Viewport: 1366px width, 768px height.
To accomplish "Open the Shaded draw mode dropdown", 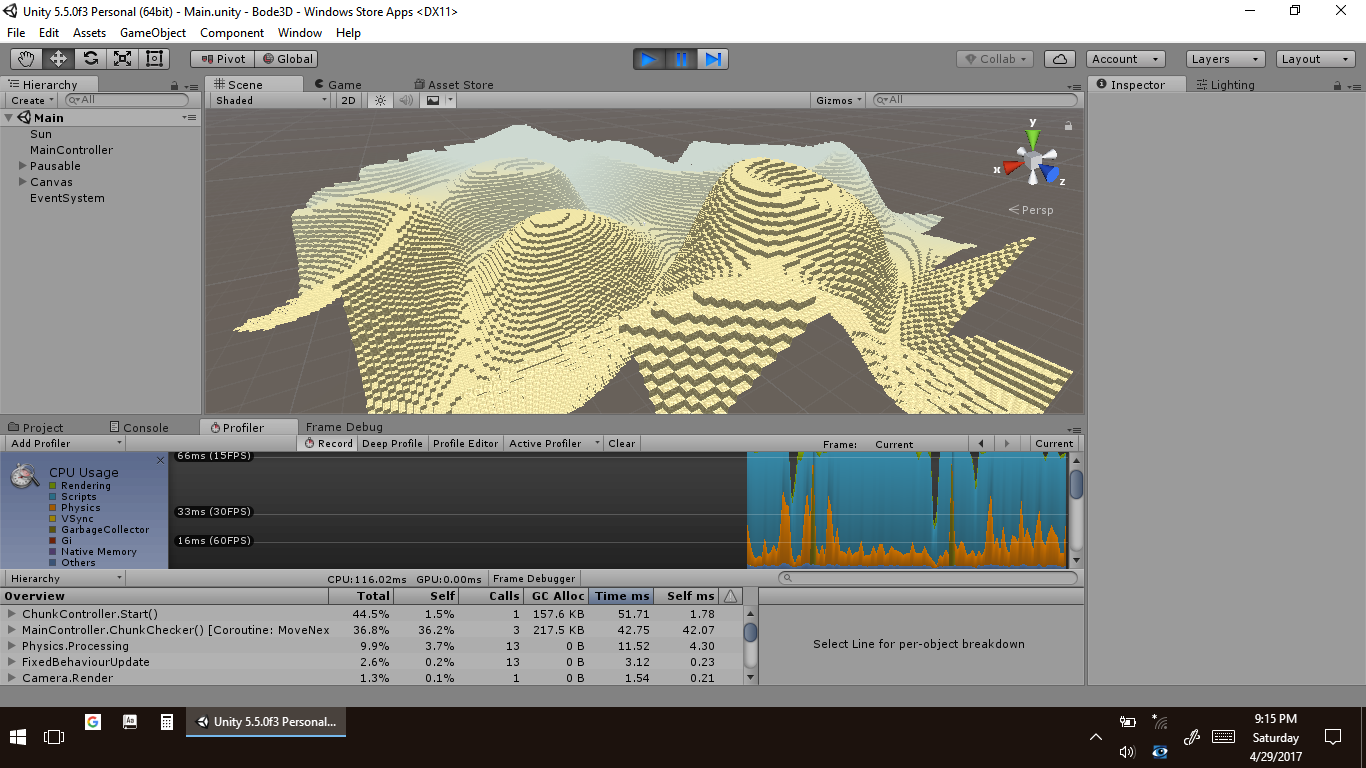I will pos(270,100).
